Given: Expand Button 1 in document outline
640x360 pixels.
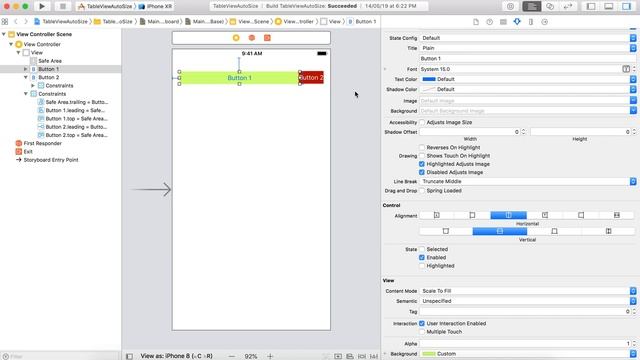Looking at the screenshot, I should tap(26, 69).
